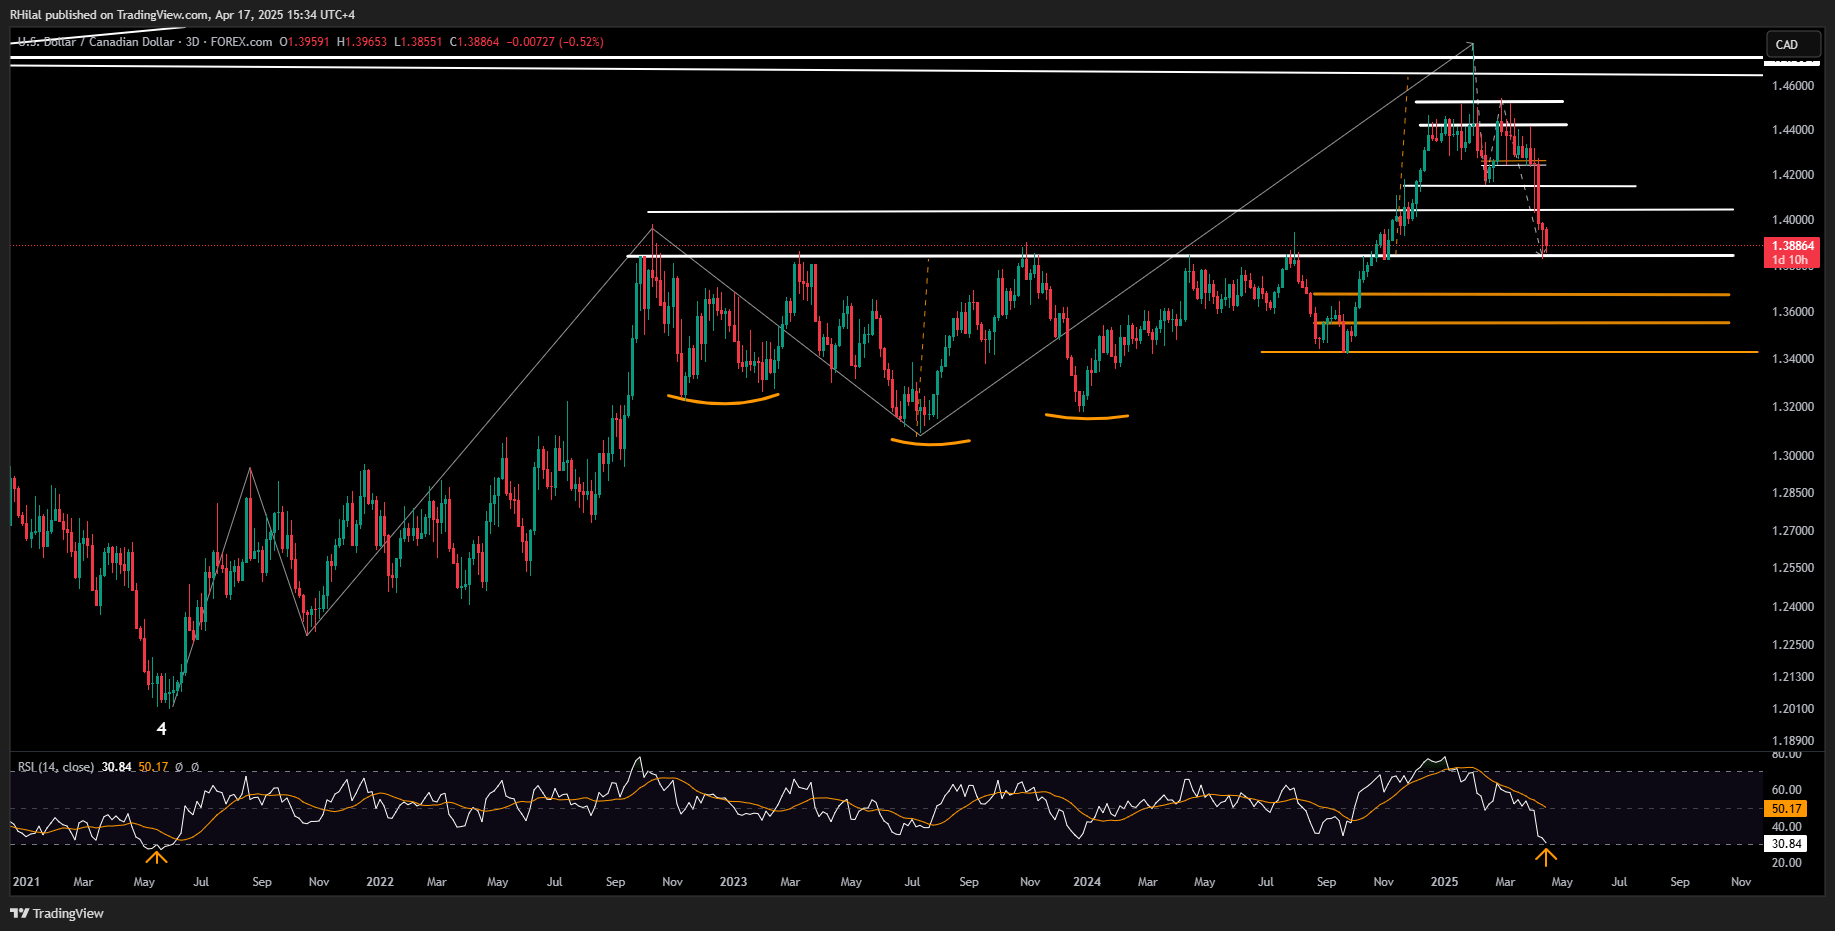1835x931 pixels.
Task: Click the TradingView logo at bottom left
Action: [x=57, y=913]
